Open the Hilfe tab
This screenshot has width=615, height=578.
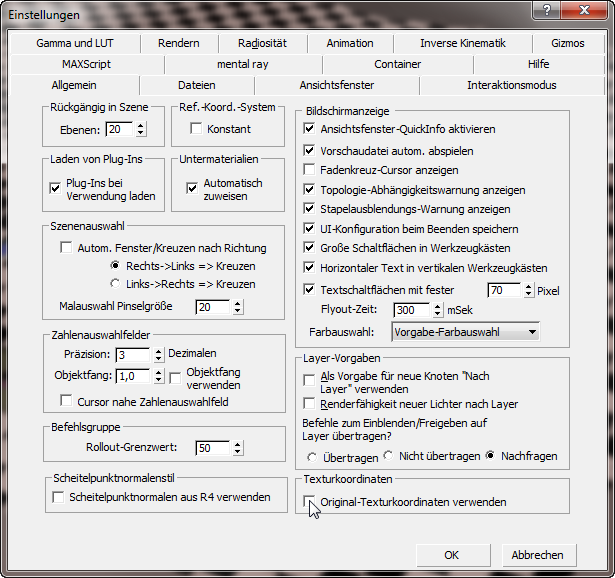(539, 64)
